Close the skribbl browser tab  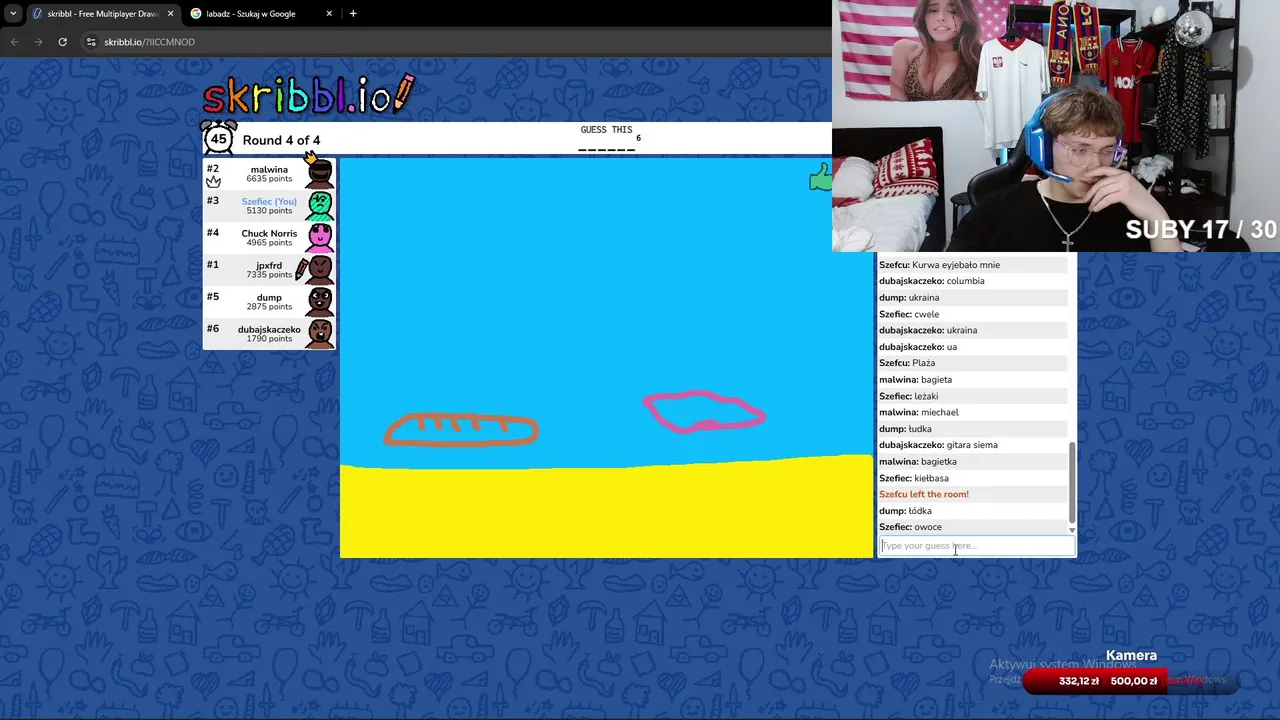click(x=170, y=14)
